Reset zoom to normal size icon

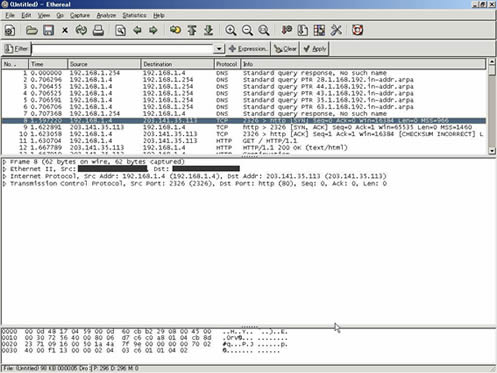[x=264, y=30]
